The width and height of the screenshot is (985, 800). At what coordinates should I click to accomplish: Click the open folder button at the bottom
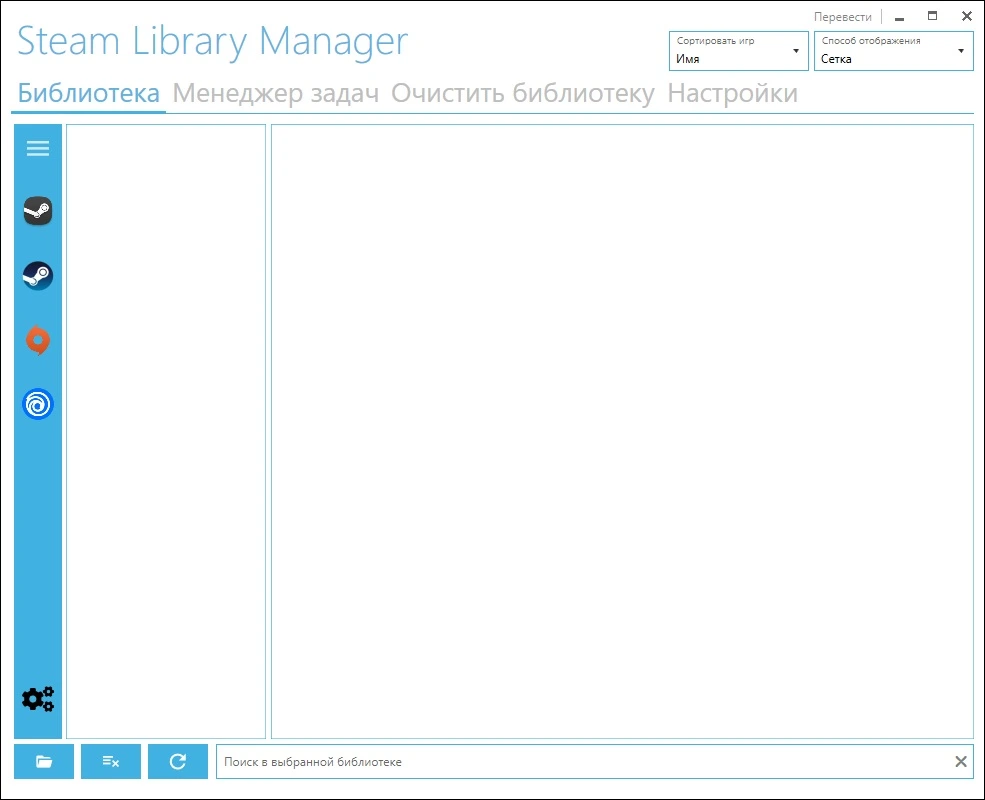pyautogui.click(x=44, y=762)
